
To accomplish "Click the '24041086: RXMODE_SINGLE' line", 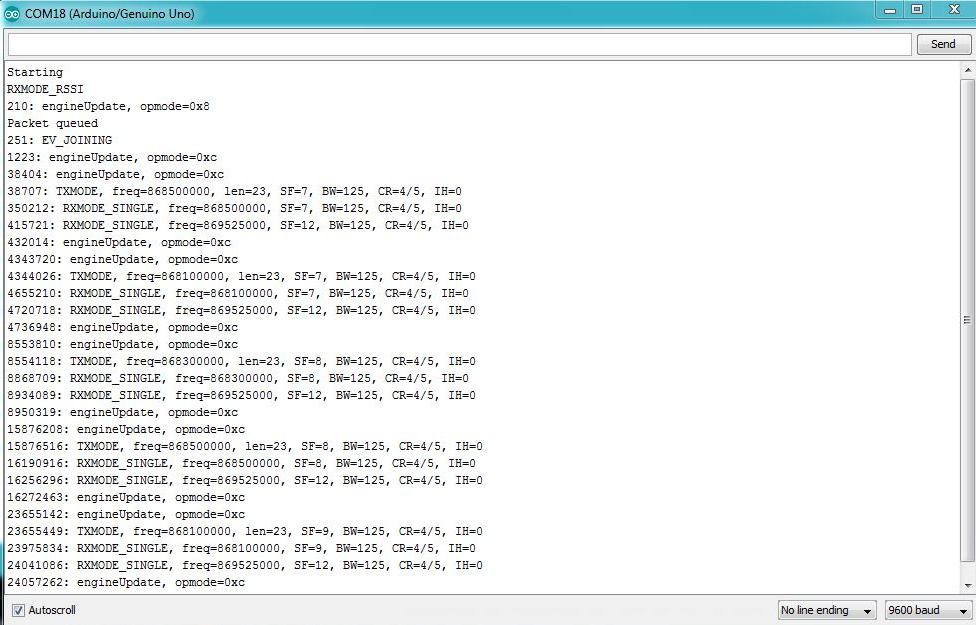I will (245, 566).
